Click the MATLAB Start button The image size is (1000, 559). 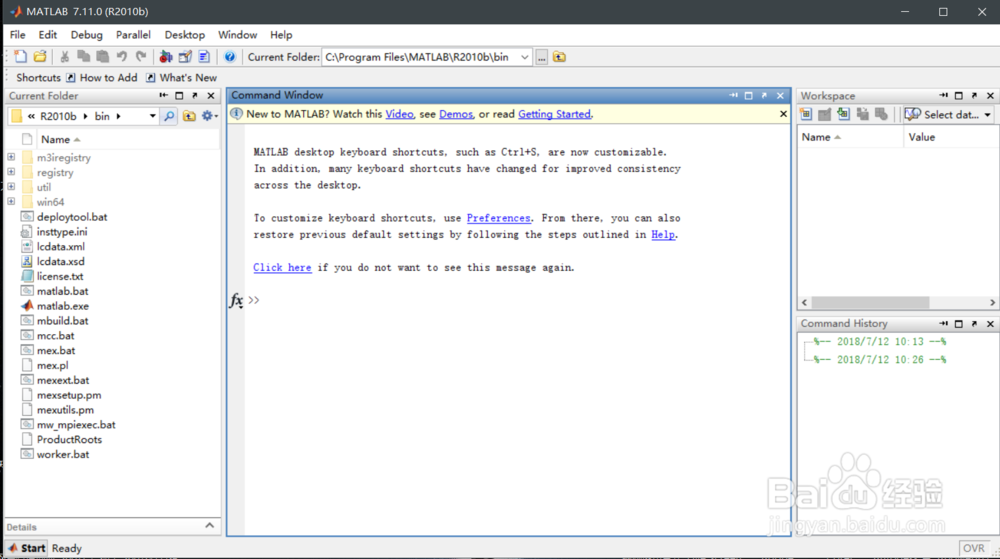pos(26,548)
